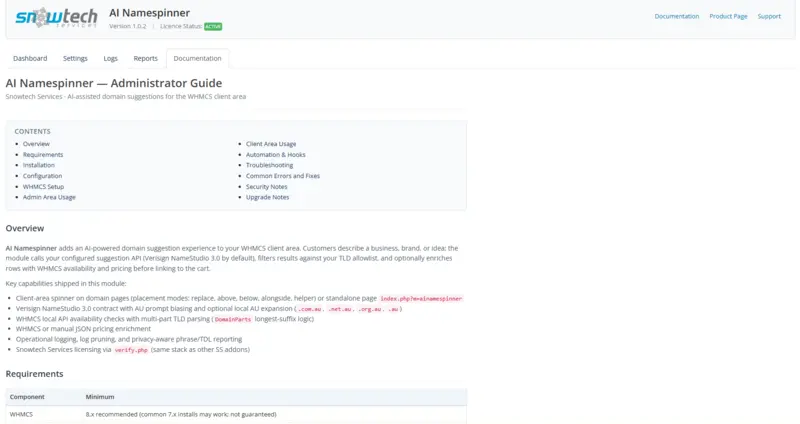Click the Overview section heading
The width and height of the screenshot is (800, 424).
click(25, 228)
